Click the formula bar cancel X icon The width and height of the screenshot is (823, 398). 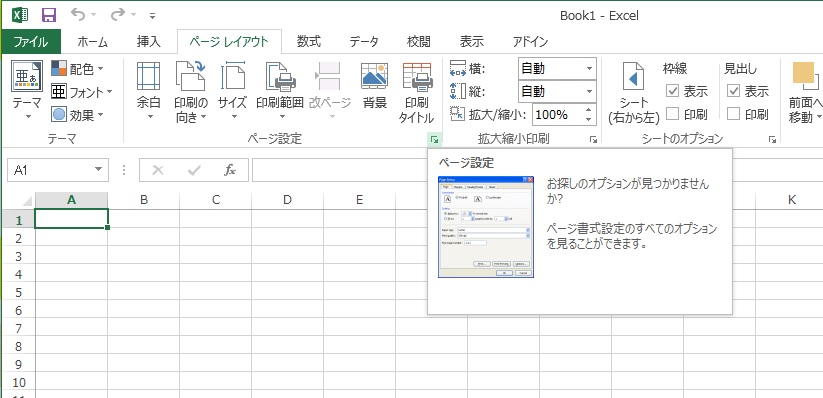tap(157, 170)
